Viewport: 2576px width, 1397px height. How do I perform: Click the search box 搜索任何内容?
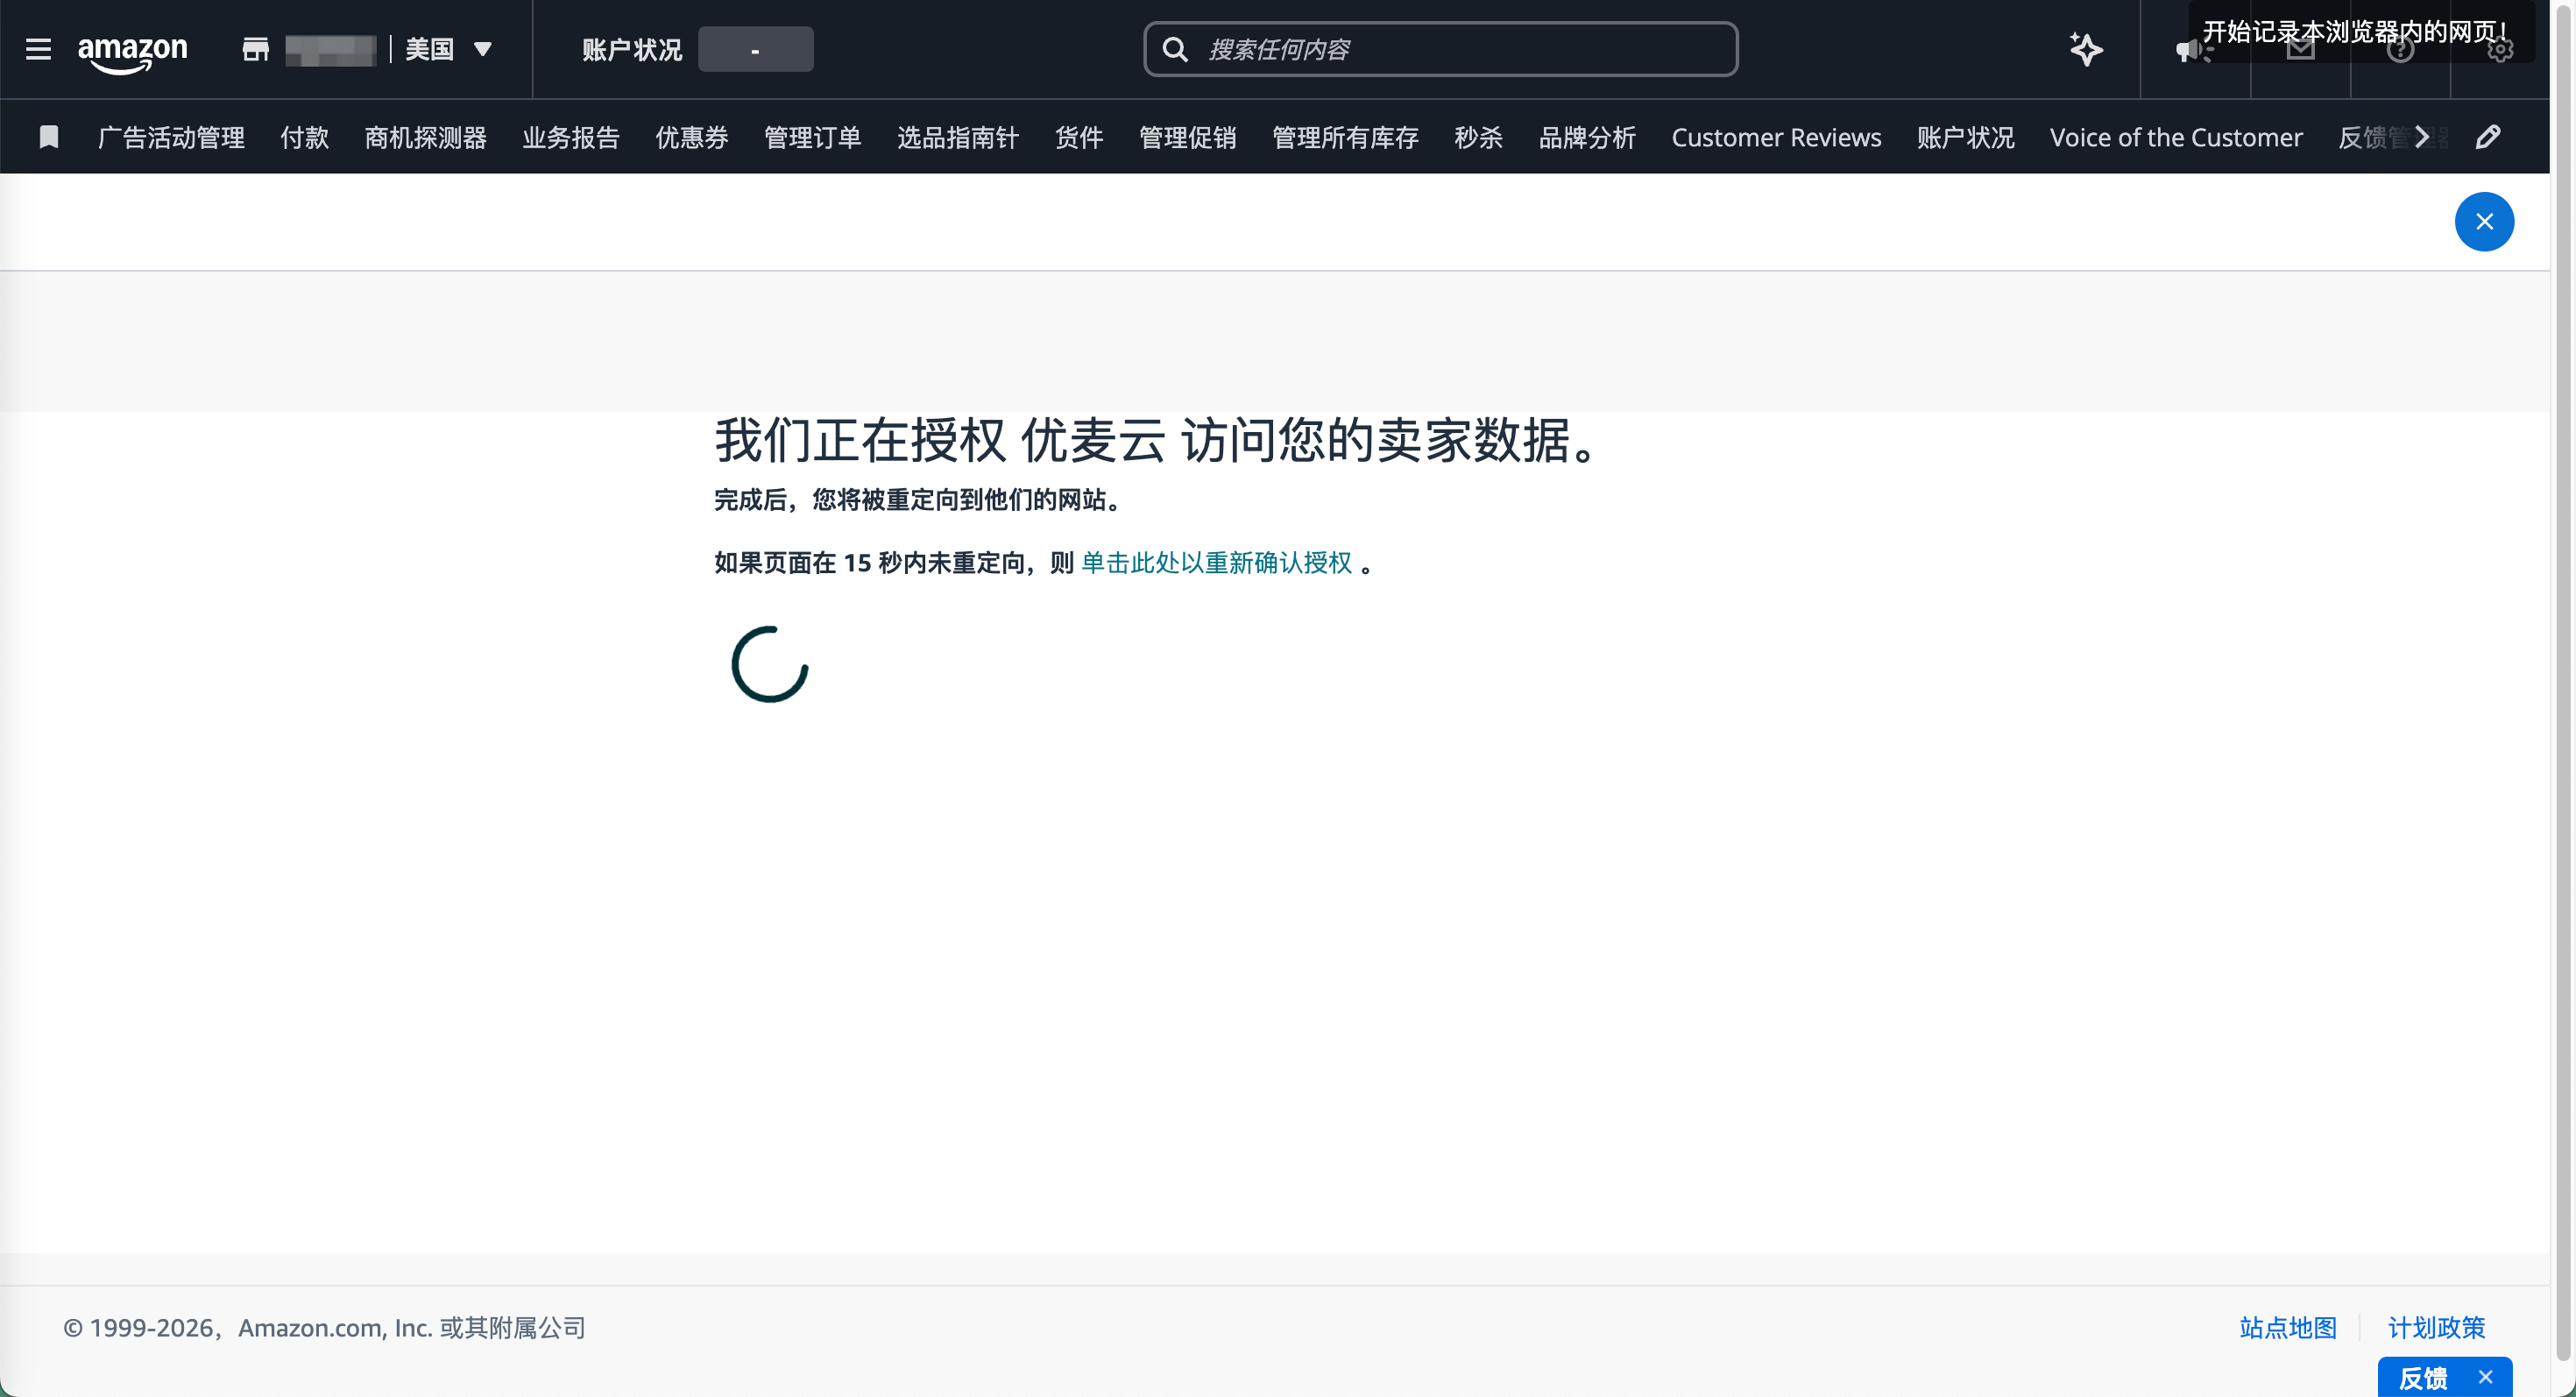pyautogui.click(x=1441, y=49)
